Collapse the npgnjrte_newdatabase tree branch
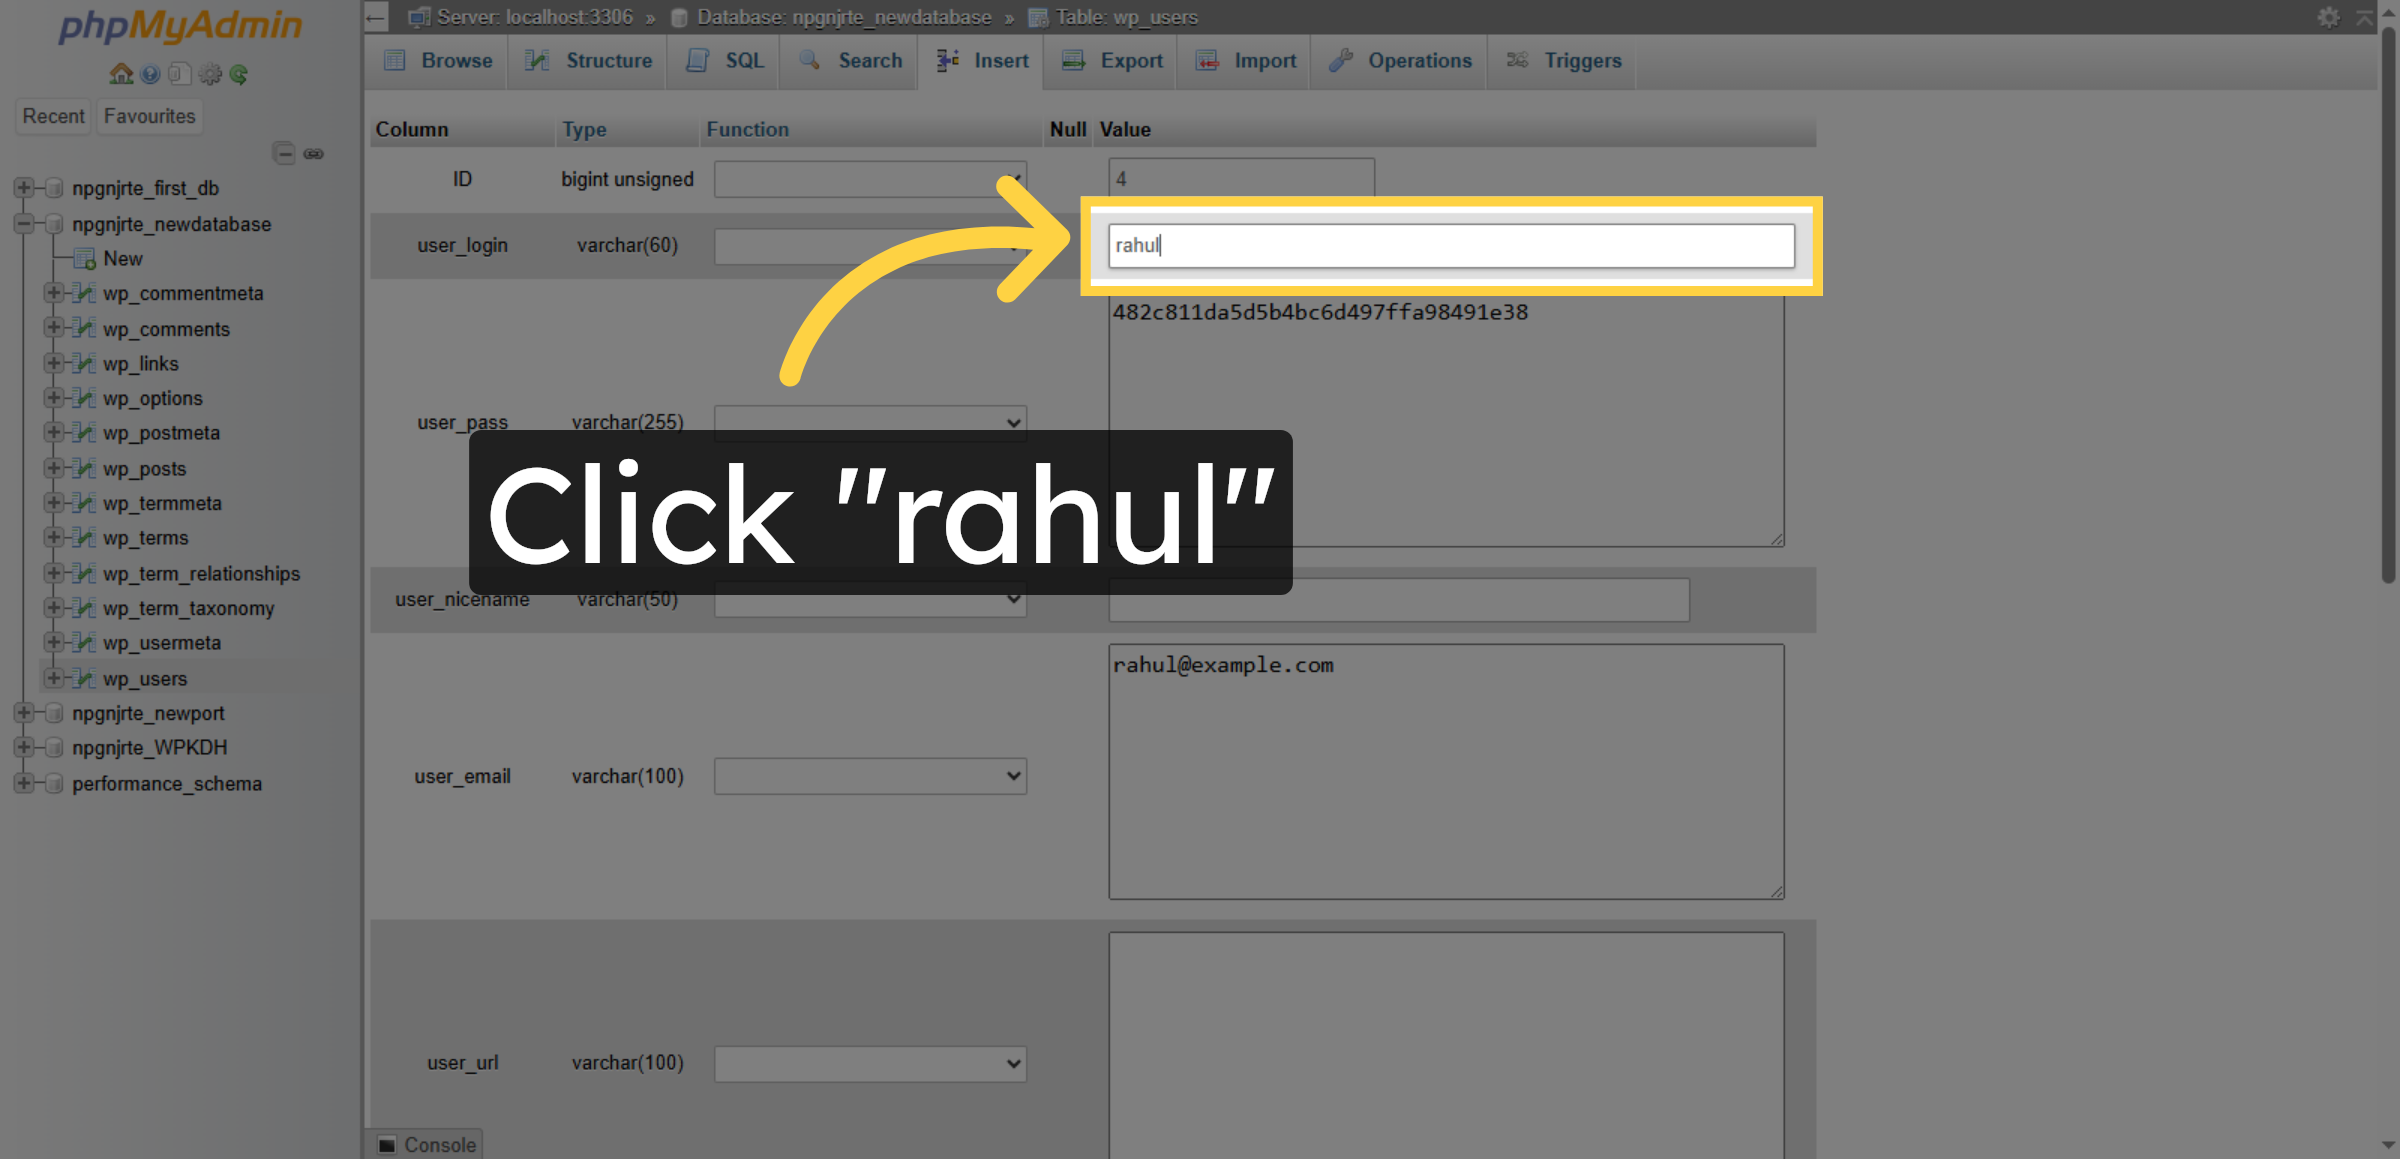This screenshot has height=1159, width=2400. 24,224
